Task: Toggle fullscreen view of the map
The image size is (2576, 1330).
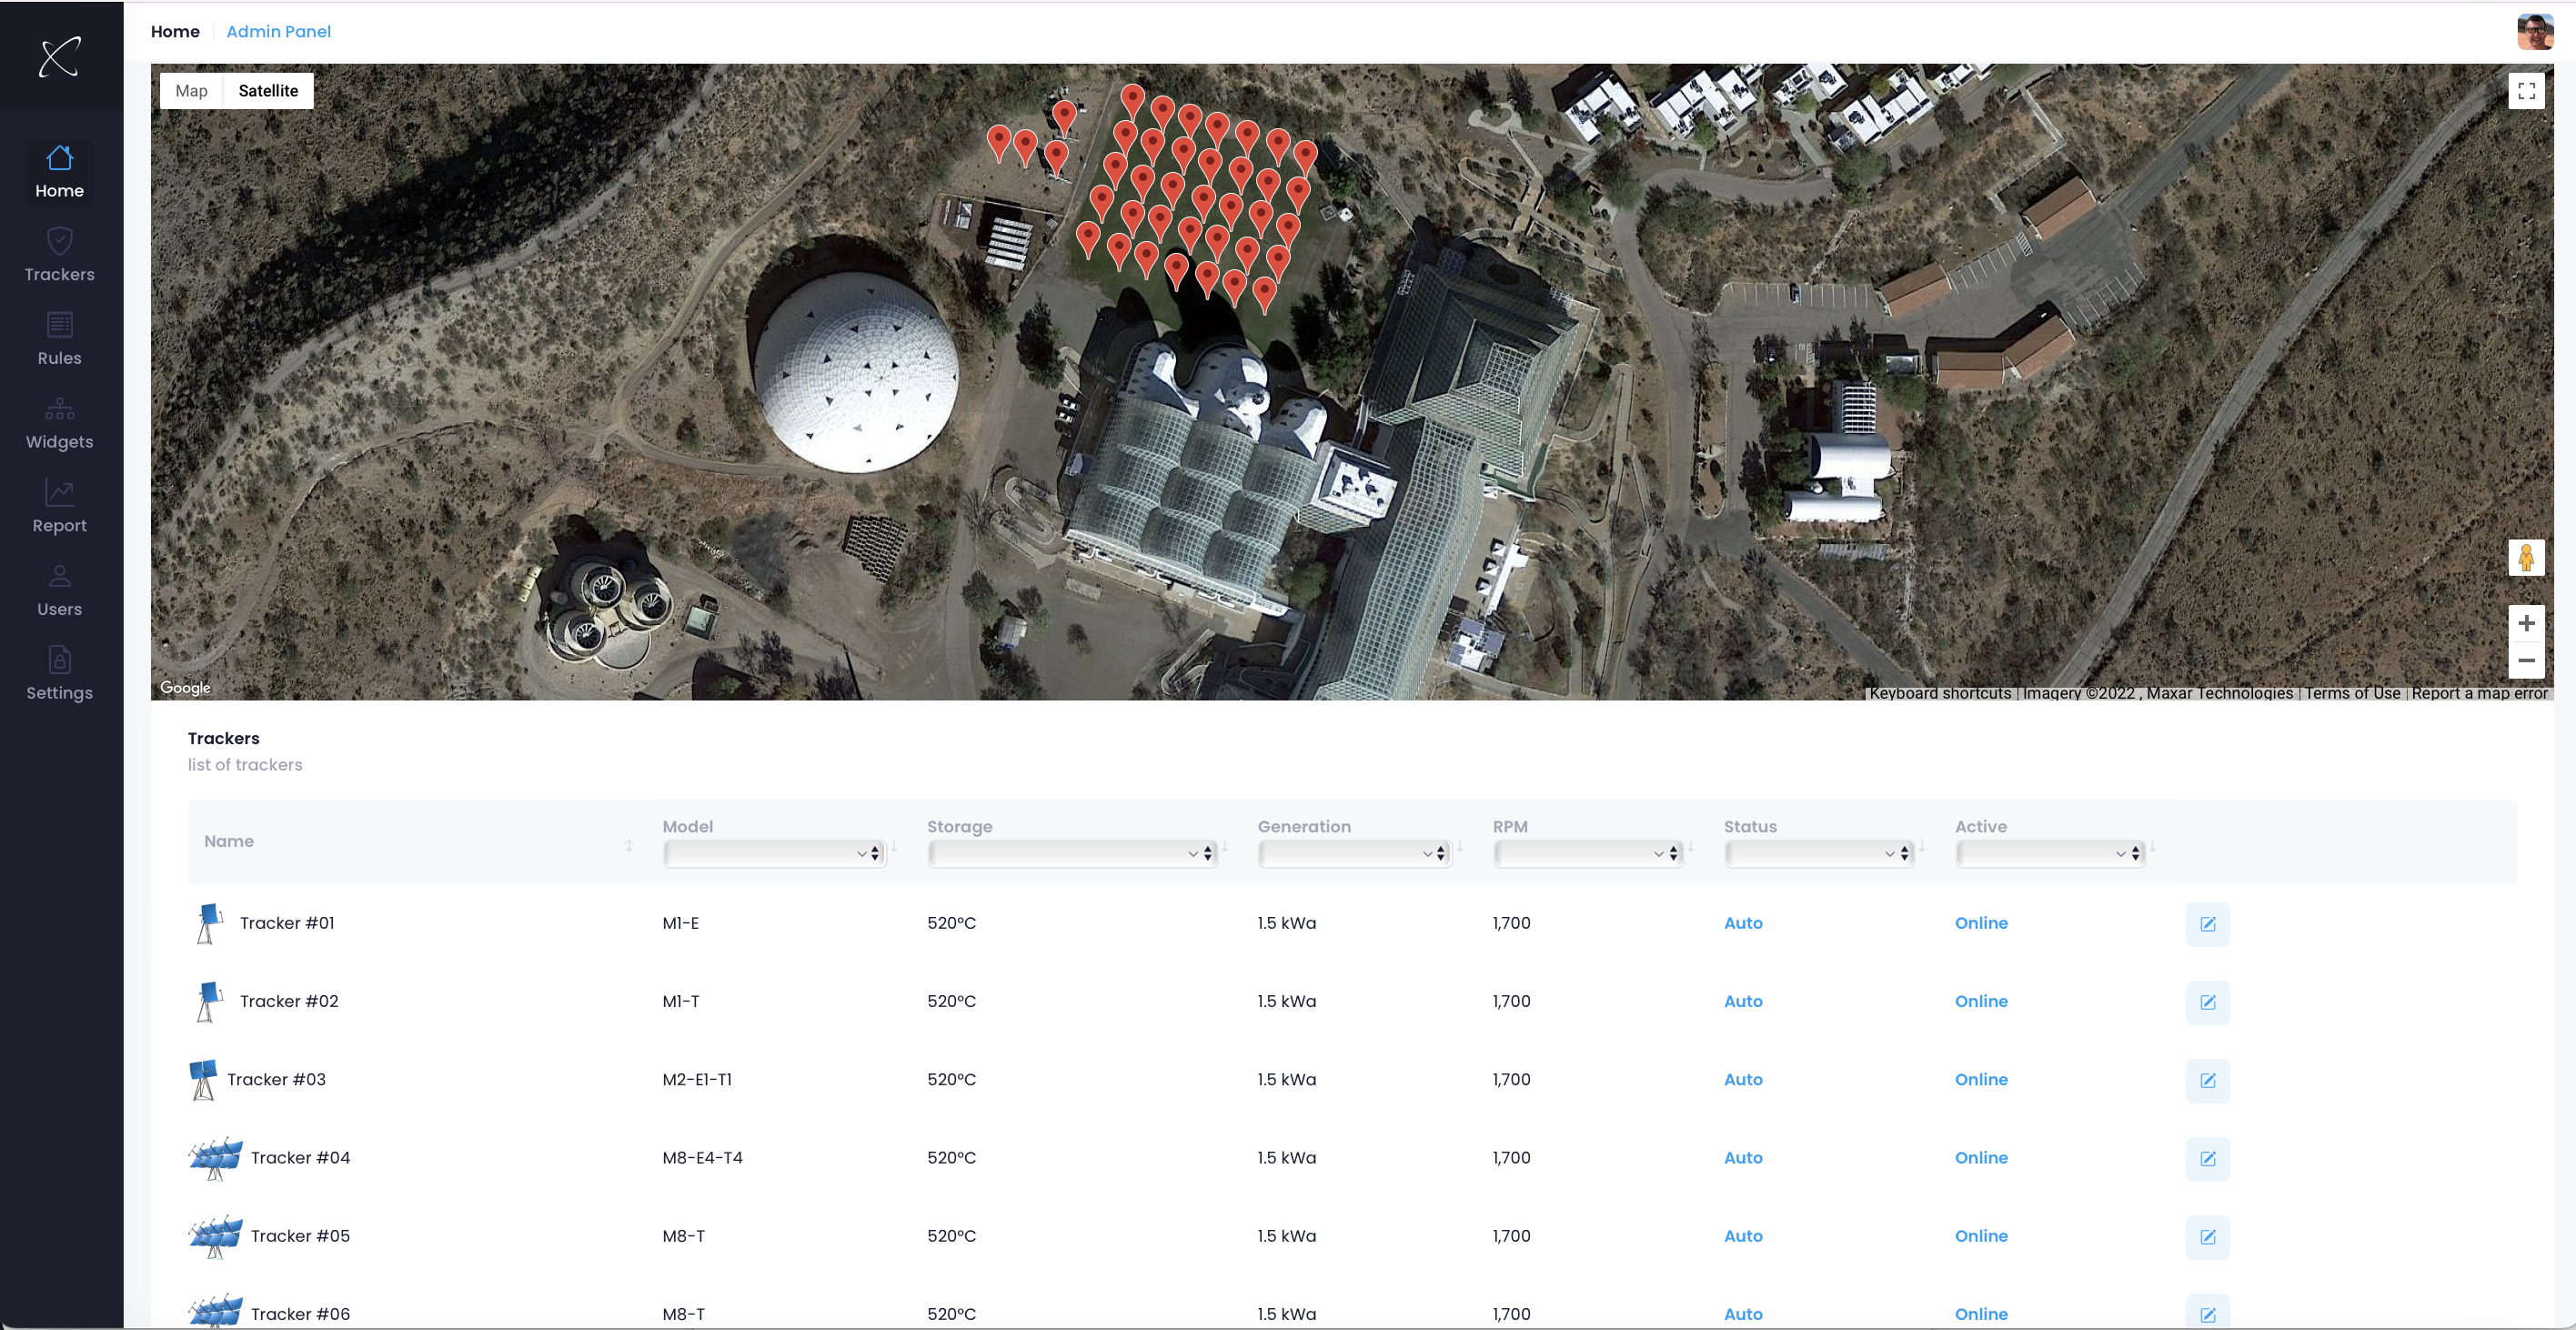Action: 2526,91
